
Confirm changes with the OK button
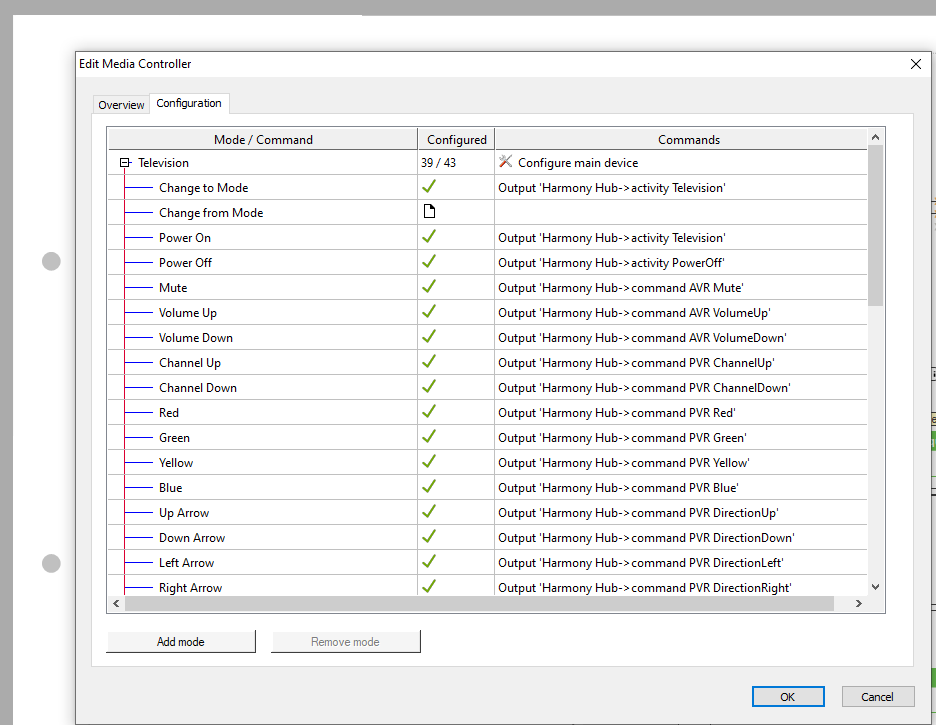pyautogui.click(x=788, y=697)
